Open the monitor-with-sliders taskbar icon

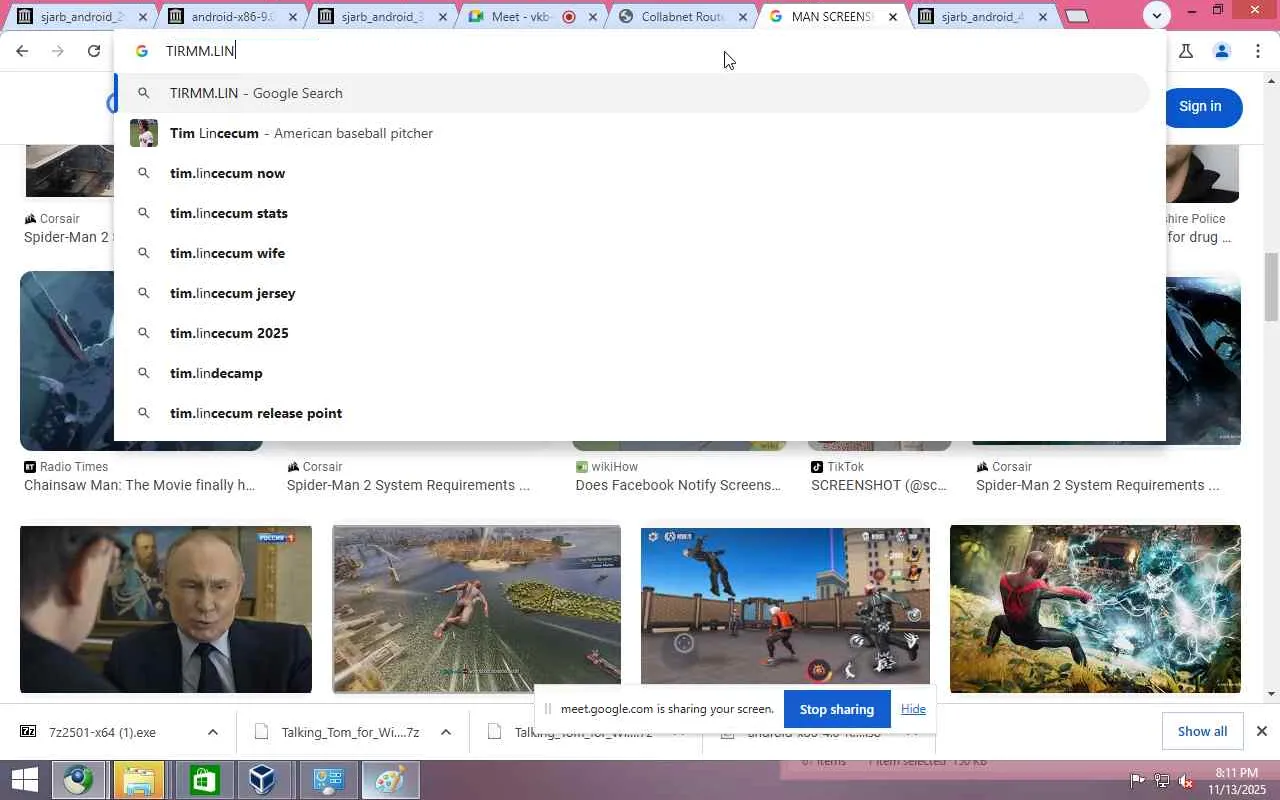pyautogui.click(x=328, y=780)
